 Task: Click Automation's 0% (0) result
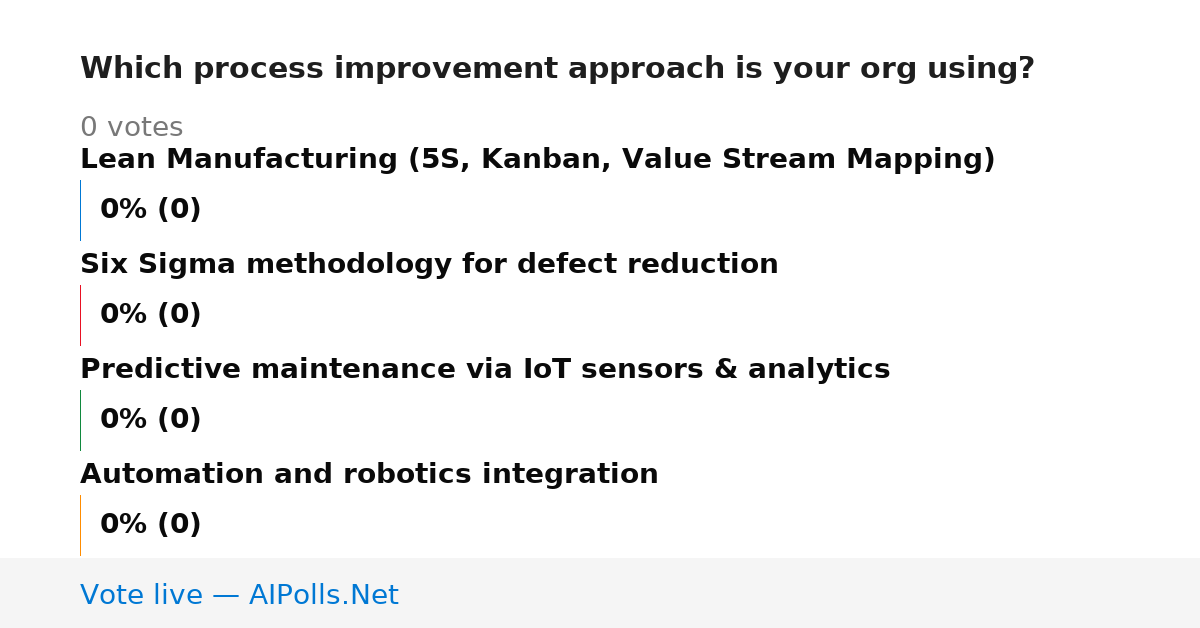click(x=150, y=525)
